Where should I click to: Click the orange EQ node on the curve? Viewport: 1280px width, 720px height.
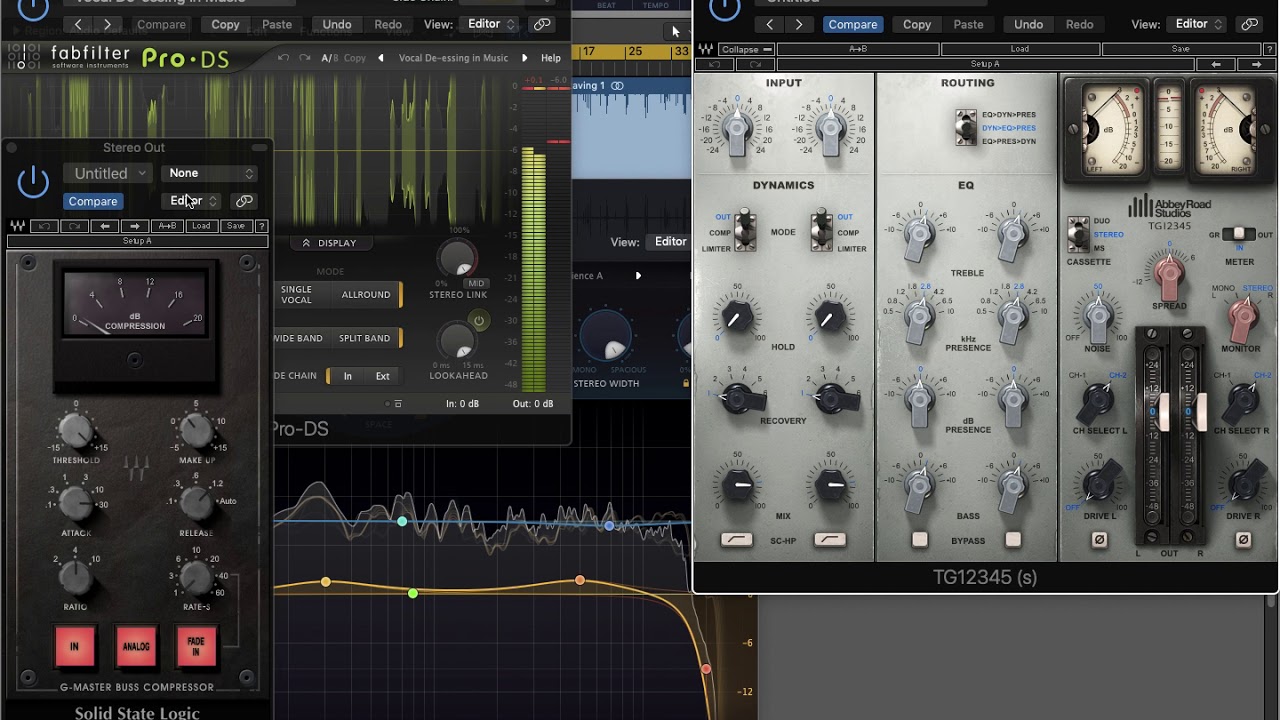[x=580, y=580]
